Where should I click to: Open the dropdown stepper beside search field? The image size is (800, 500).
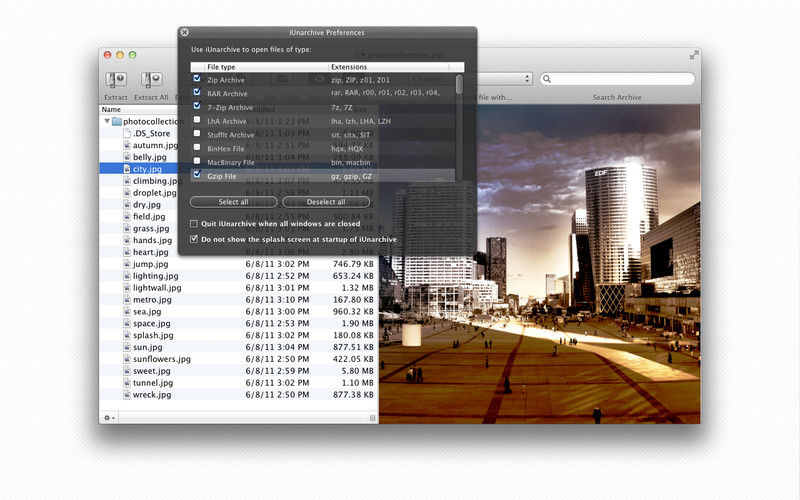527,79
